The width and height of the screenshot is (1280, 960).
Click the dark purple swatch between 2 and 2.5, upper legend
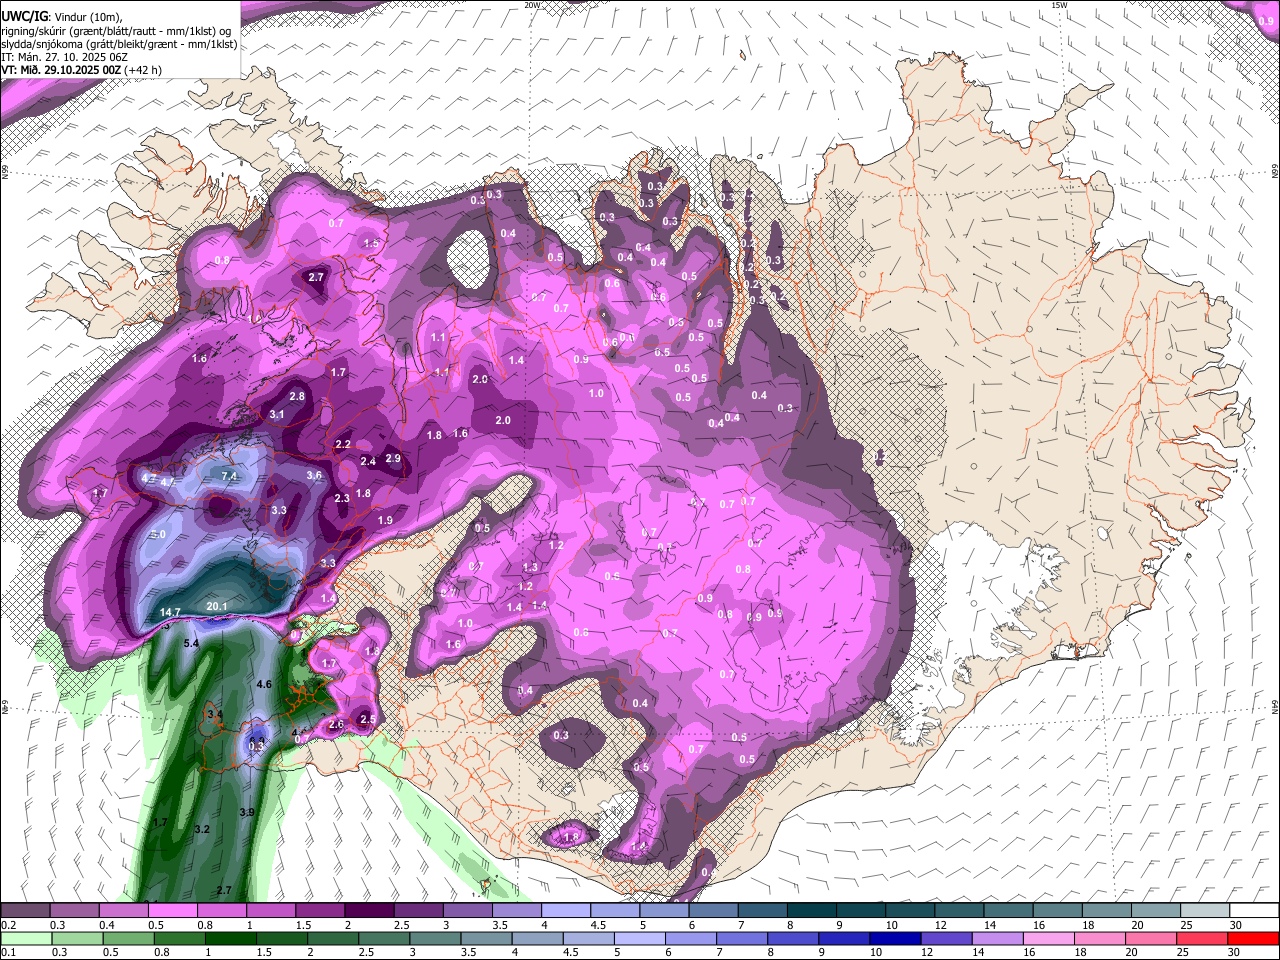click(x=369, y=910)
